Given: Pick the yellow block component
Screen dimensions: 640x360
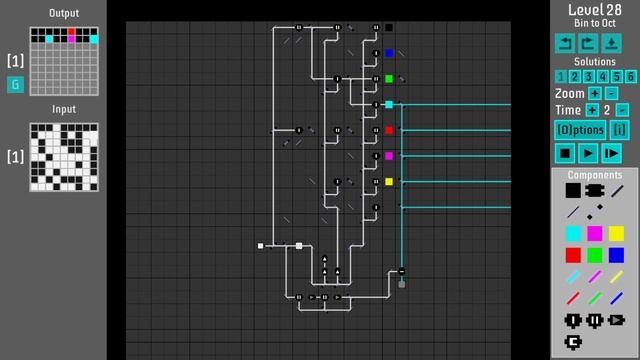Looking at the screenshot, I should 616,234.
